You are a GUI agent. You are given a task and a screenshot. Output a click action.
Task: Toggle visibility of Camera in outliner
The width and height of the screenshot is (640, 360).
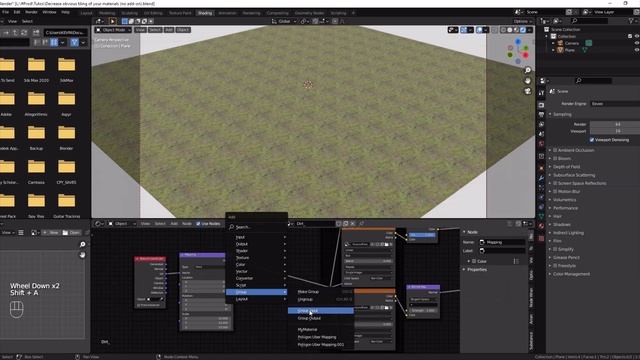pyautogui.click(x=636, y=43)
